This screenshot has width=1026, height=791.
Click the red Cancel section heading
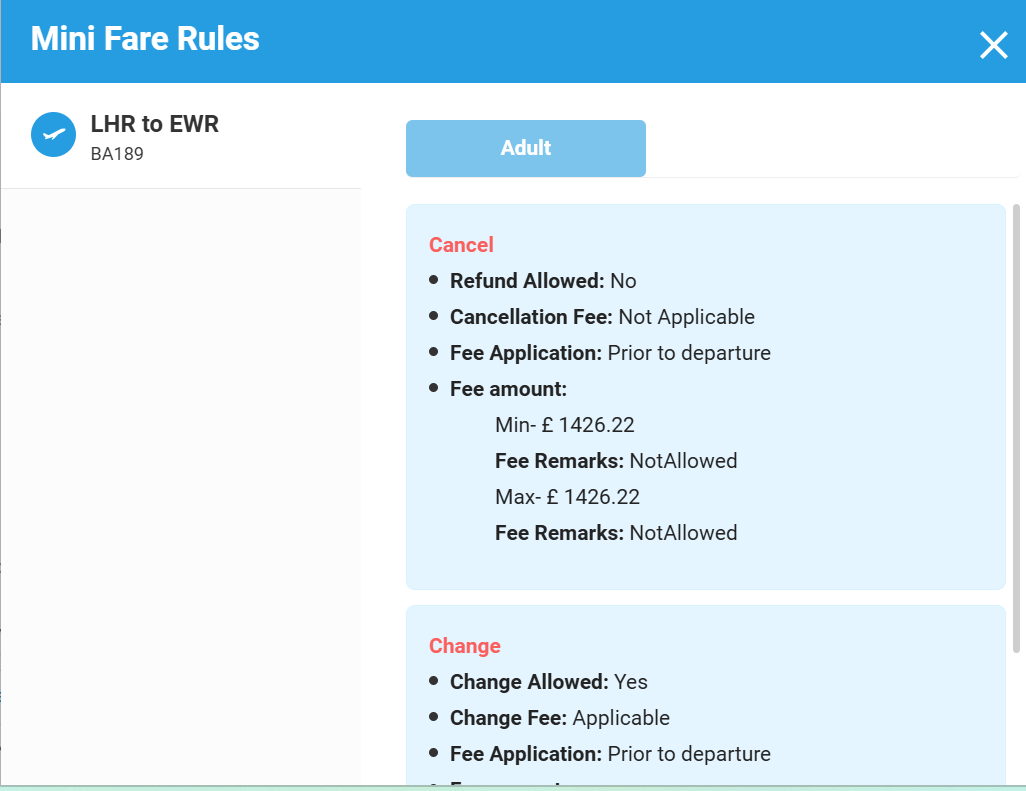pyautogui.click(x=461, y=245)
